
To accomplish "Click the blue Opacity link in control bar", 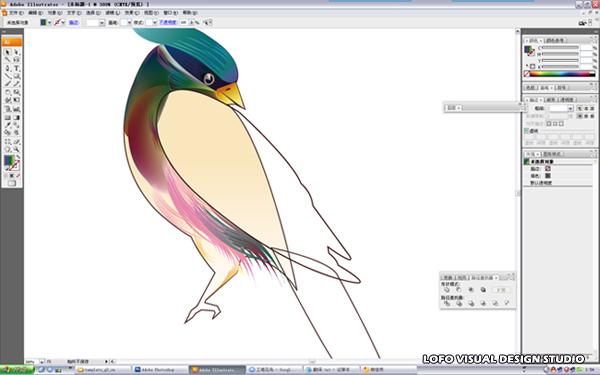I will (168, 23).
